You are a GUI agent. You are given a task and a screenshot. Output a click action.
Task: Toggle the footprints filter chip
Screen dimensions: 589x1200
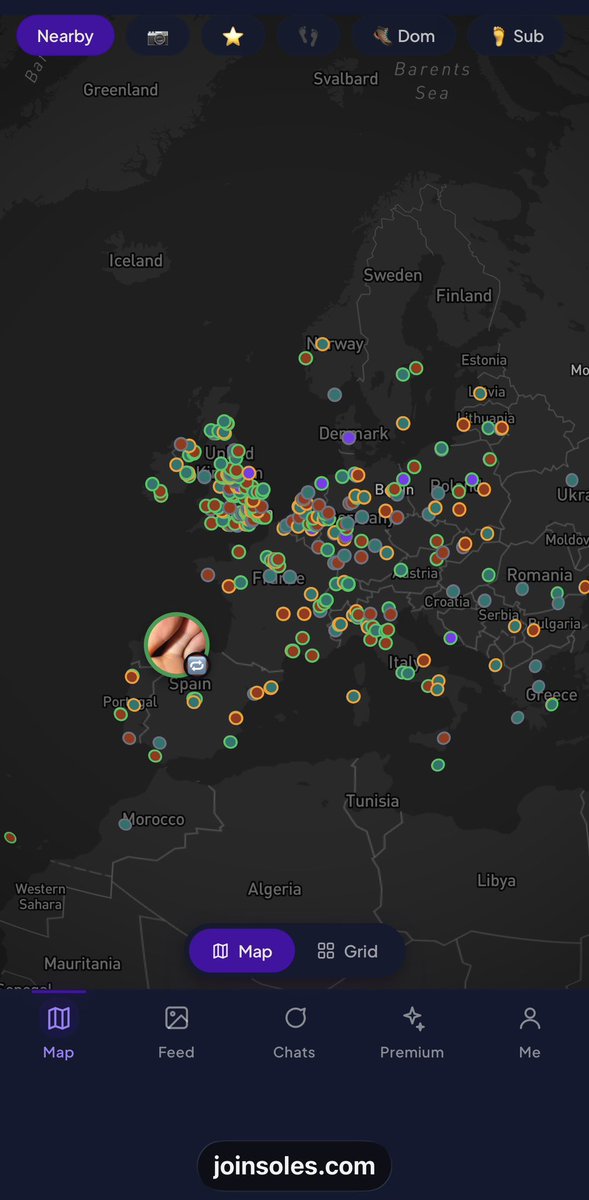coord(308,36)
